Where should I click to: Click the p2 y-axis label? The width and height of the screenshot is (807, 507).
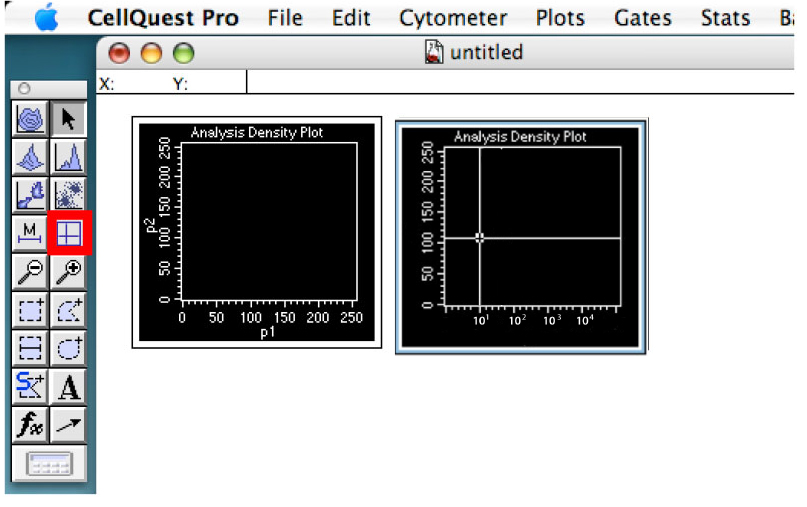(x=150, y=225)
